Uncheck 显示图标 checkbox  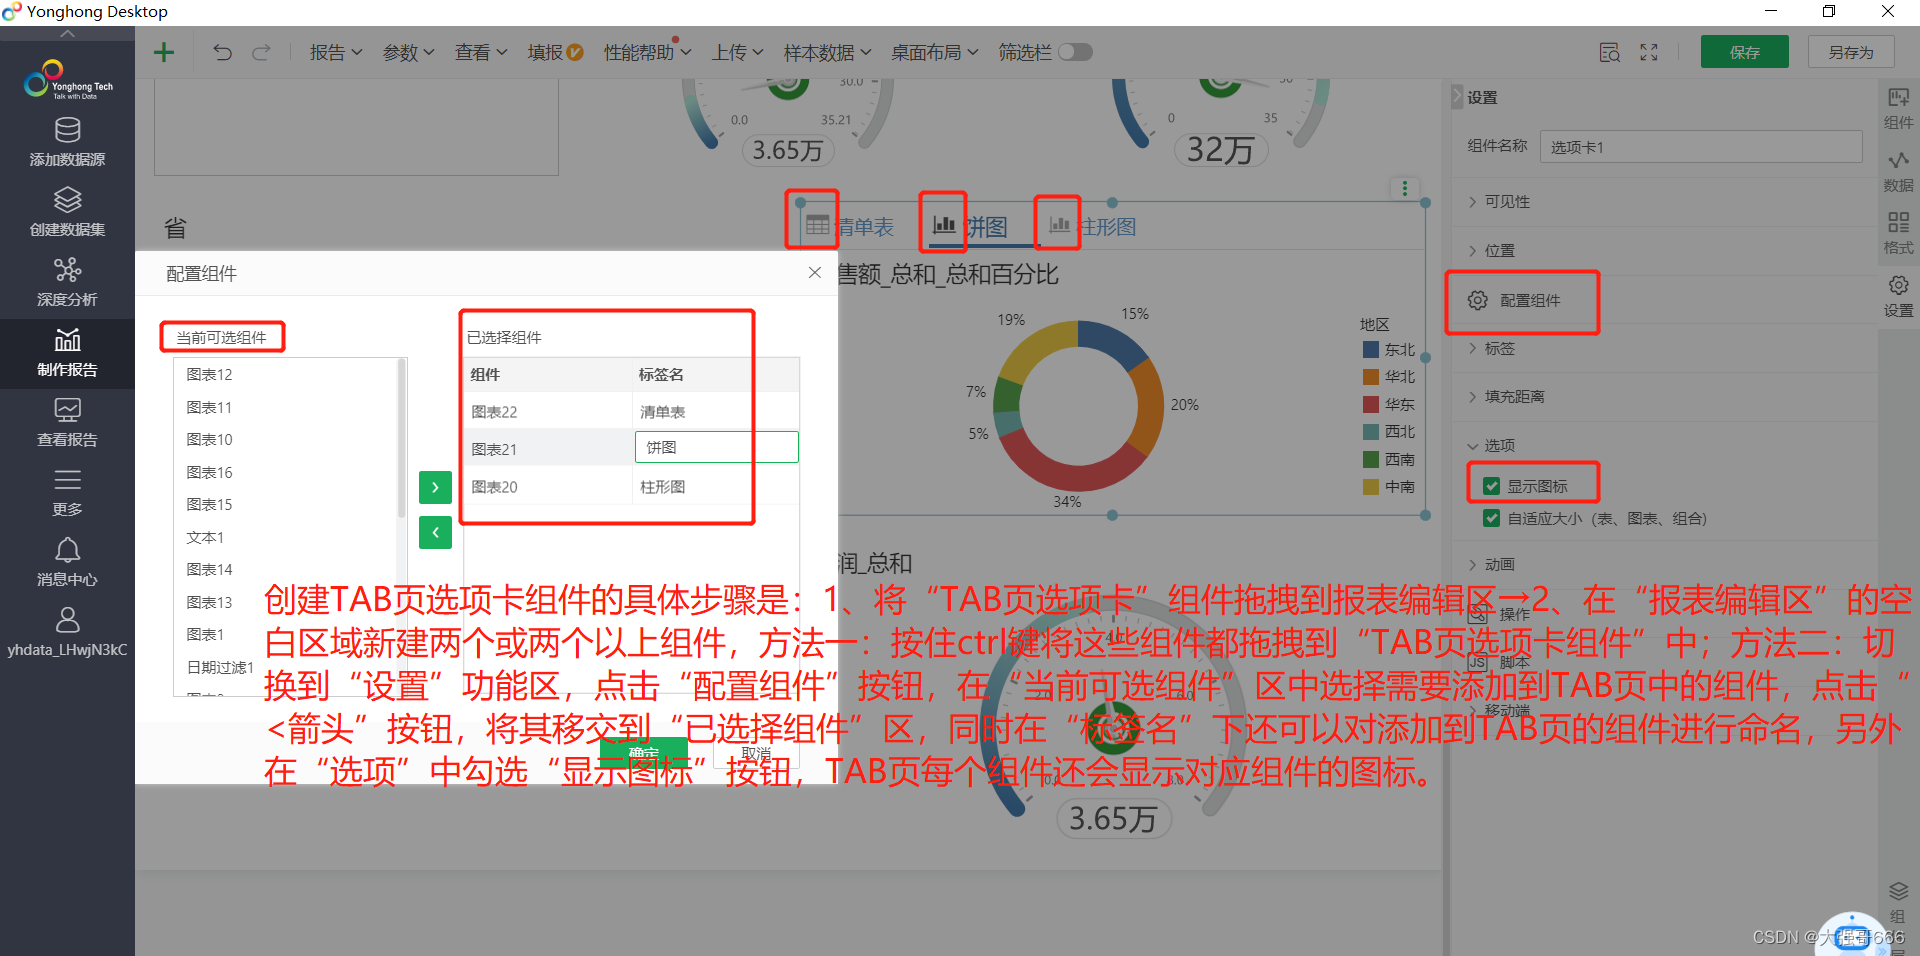(1491, 486)
